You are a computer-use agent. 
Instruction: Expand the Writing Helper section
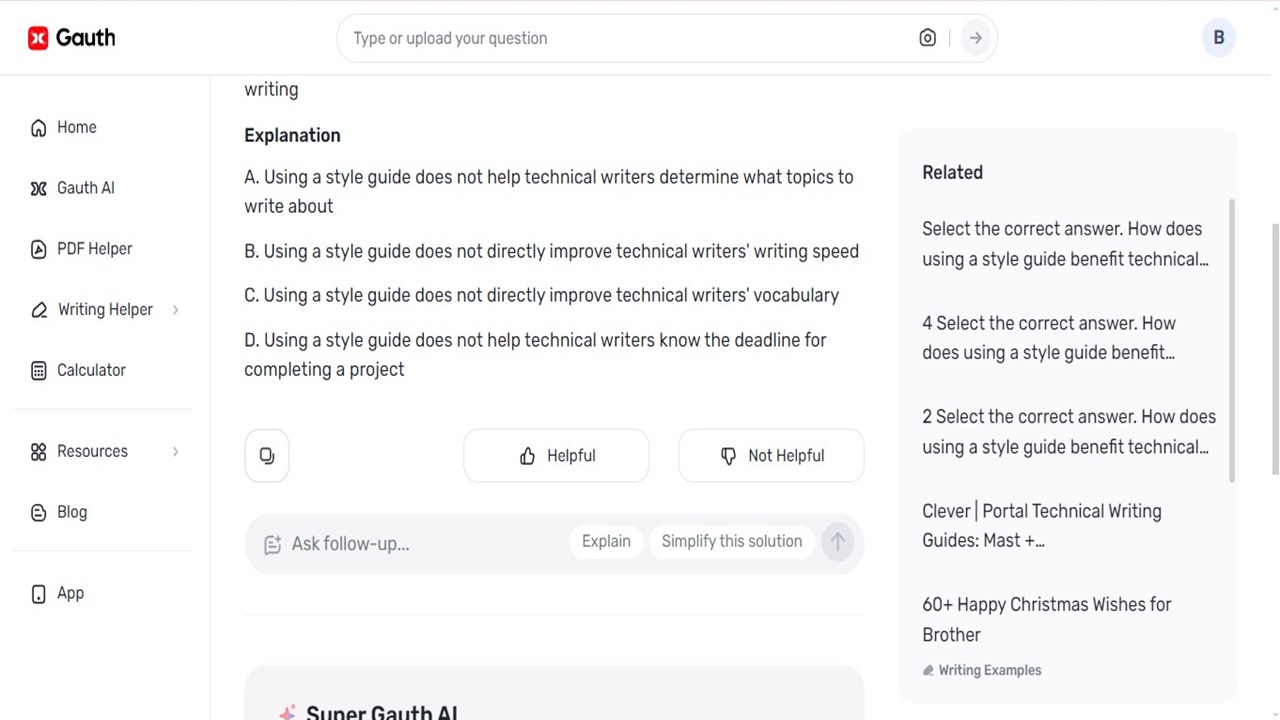pyautogui.click(x=105, y=309)
